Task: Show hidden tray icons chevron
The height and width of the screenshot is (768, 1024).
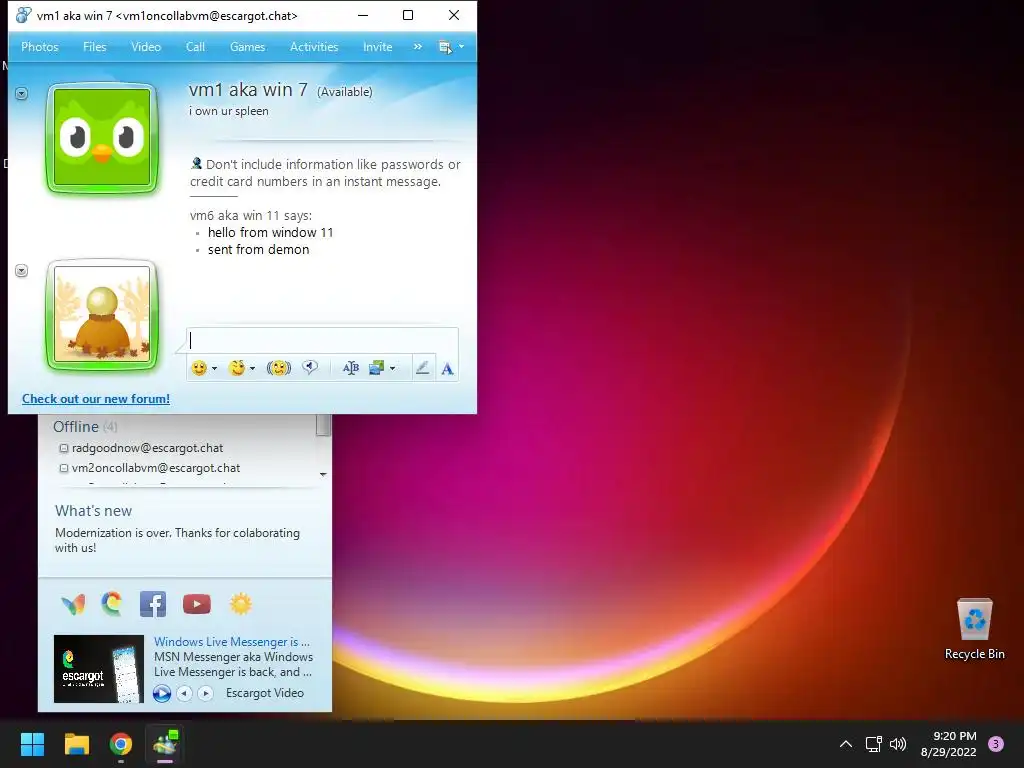Action: tap(846, 744)
